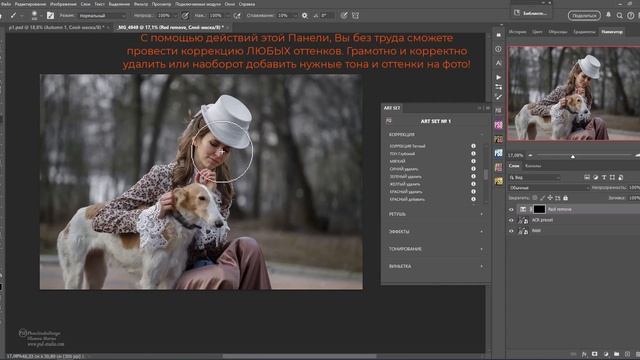
Task: Switch to the История panel tab
Action: 518,32
